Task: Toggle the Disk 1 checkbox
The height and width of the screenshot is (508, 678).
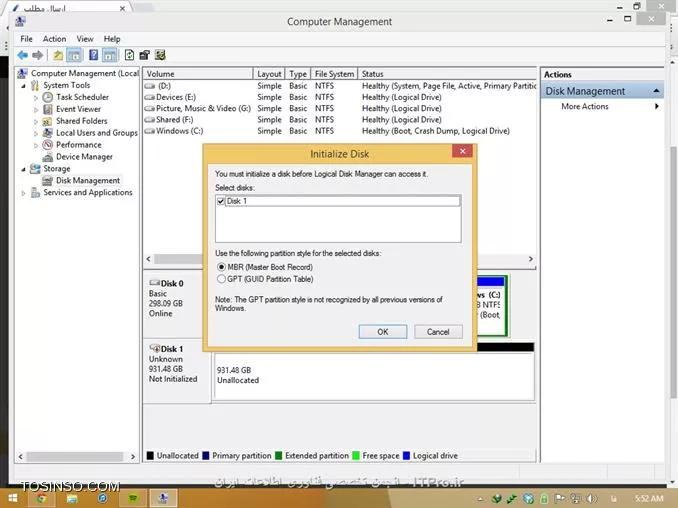Action: 221,201
